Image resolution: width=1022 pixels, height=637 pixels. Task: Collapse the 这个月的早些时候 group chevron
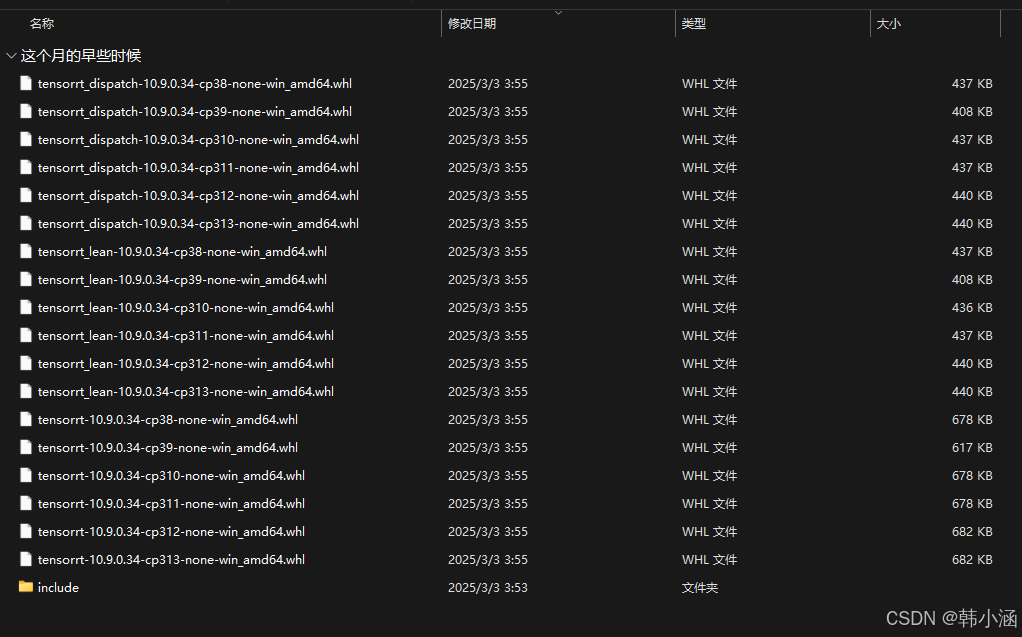pyautogui.click(x=10, y=56)
